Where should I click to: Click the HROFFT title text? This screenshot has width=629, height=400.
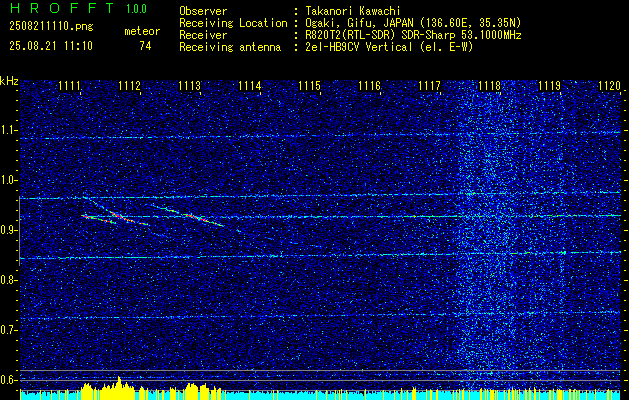pyautogui.click(x=62, y=8)
